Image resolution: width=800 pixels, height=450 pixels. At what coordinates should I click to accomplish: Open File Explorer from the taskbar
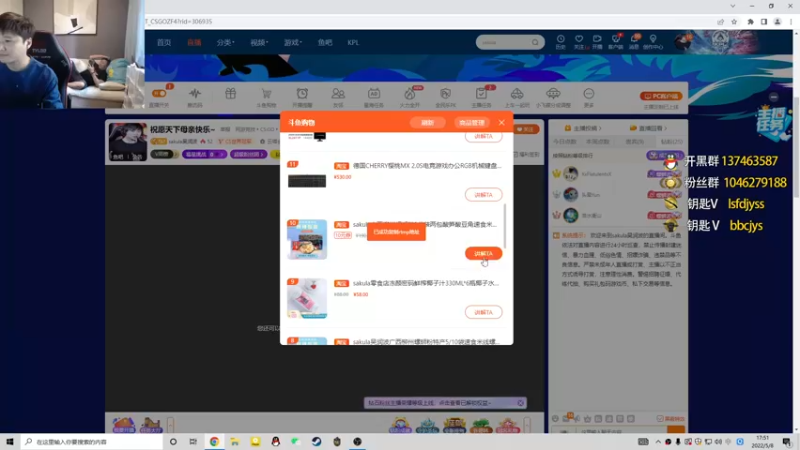point(235,441)
